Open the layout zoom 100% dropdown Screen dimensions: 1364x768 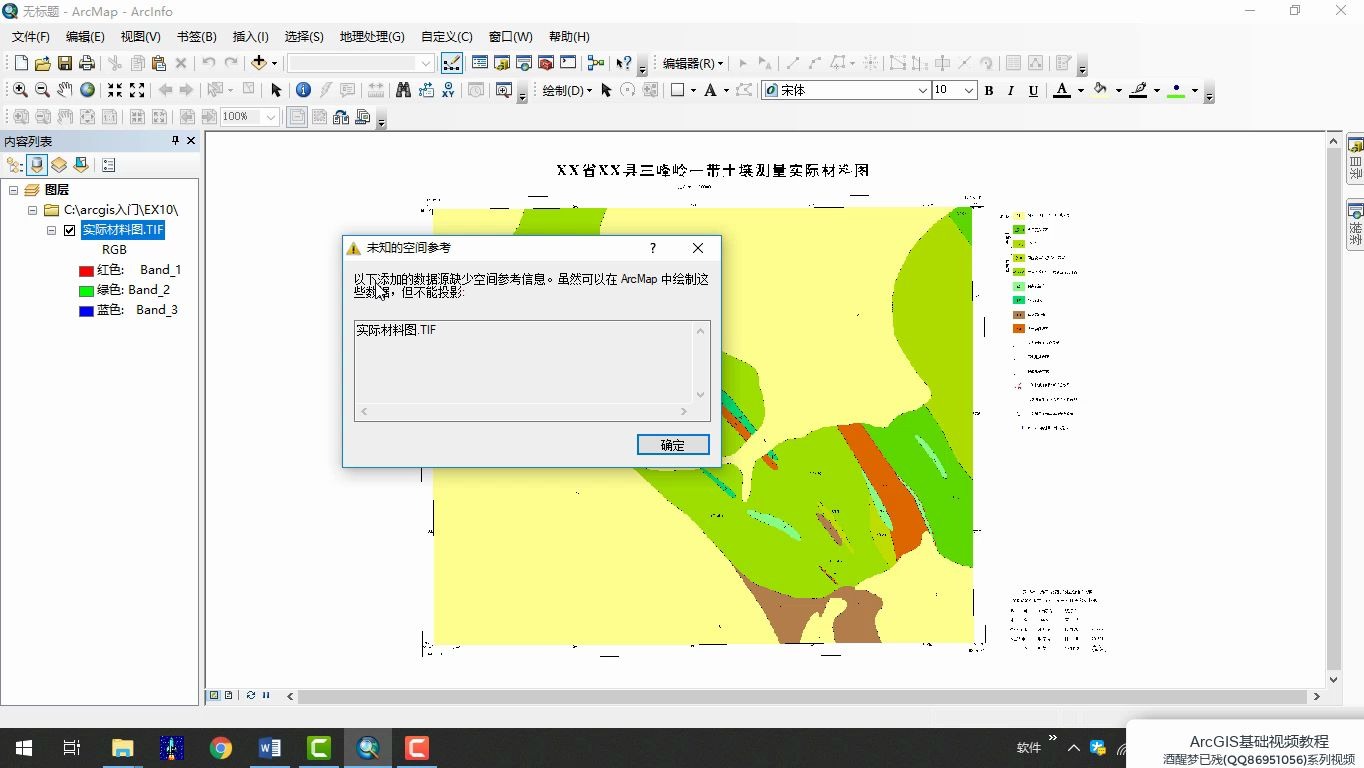click(271, 117)
